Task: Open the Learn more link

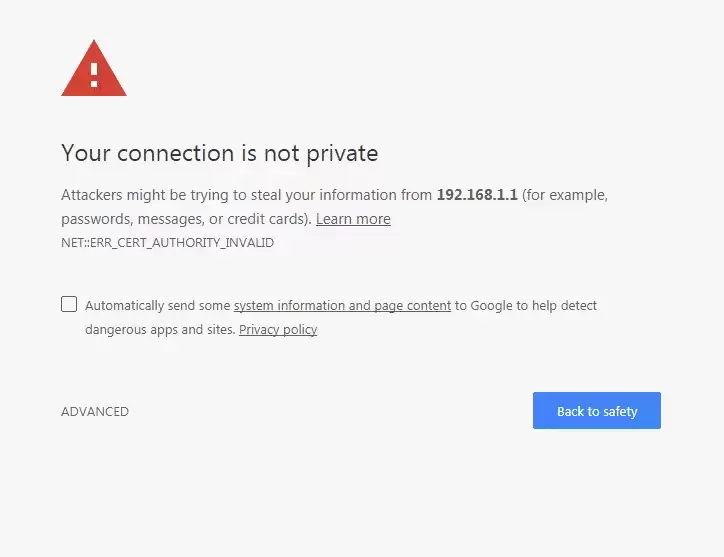Action: (353, 219)
